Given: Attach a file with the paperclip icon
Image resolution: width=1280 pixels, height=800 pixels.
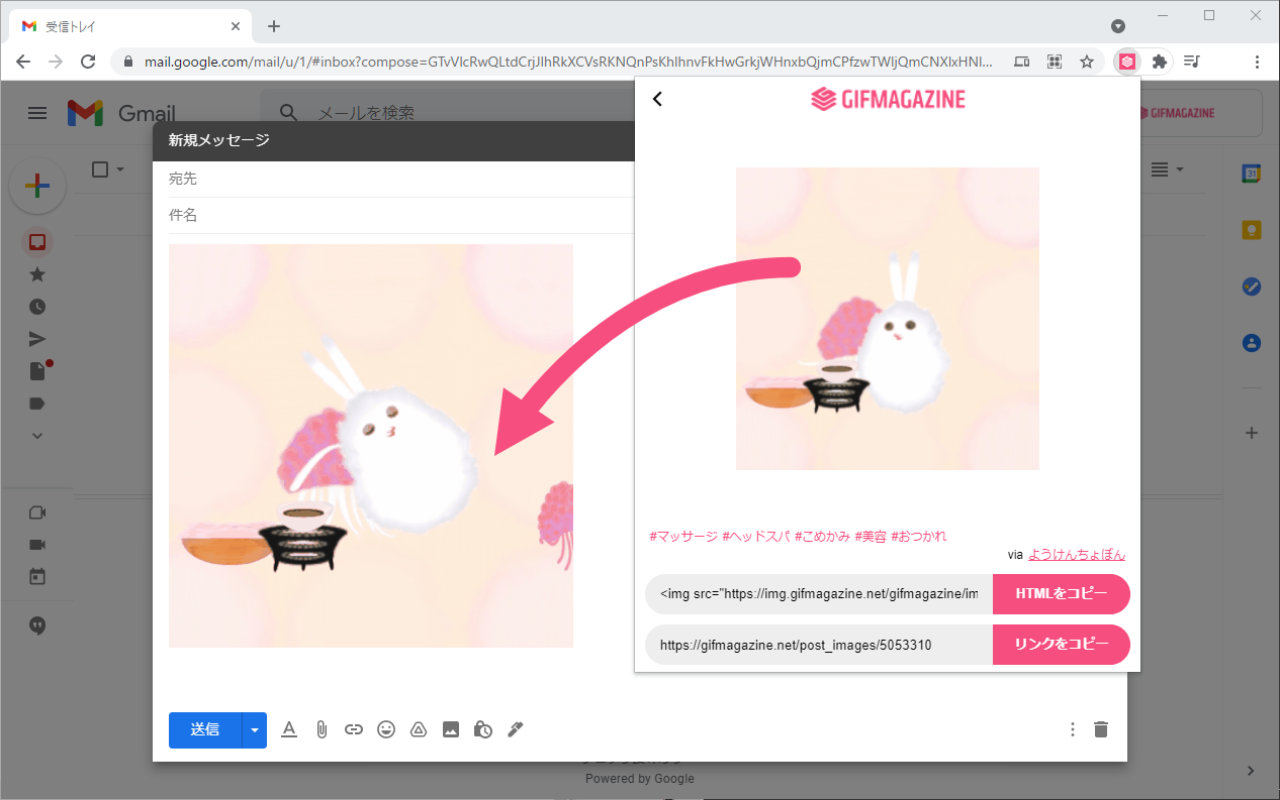Looking at the screenshot, I should [321, 730].
